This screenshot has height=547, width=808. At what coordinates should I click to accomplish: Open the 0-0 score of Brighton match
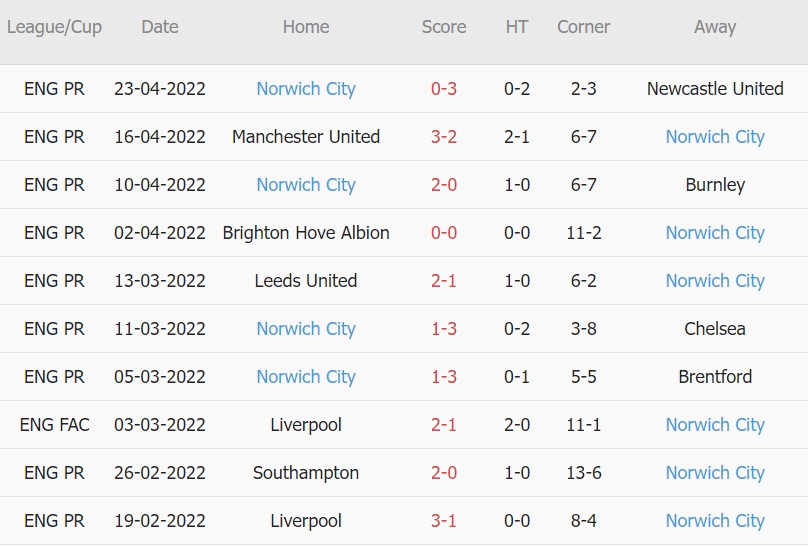[x=444, y=233]
